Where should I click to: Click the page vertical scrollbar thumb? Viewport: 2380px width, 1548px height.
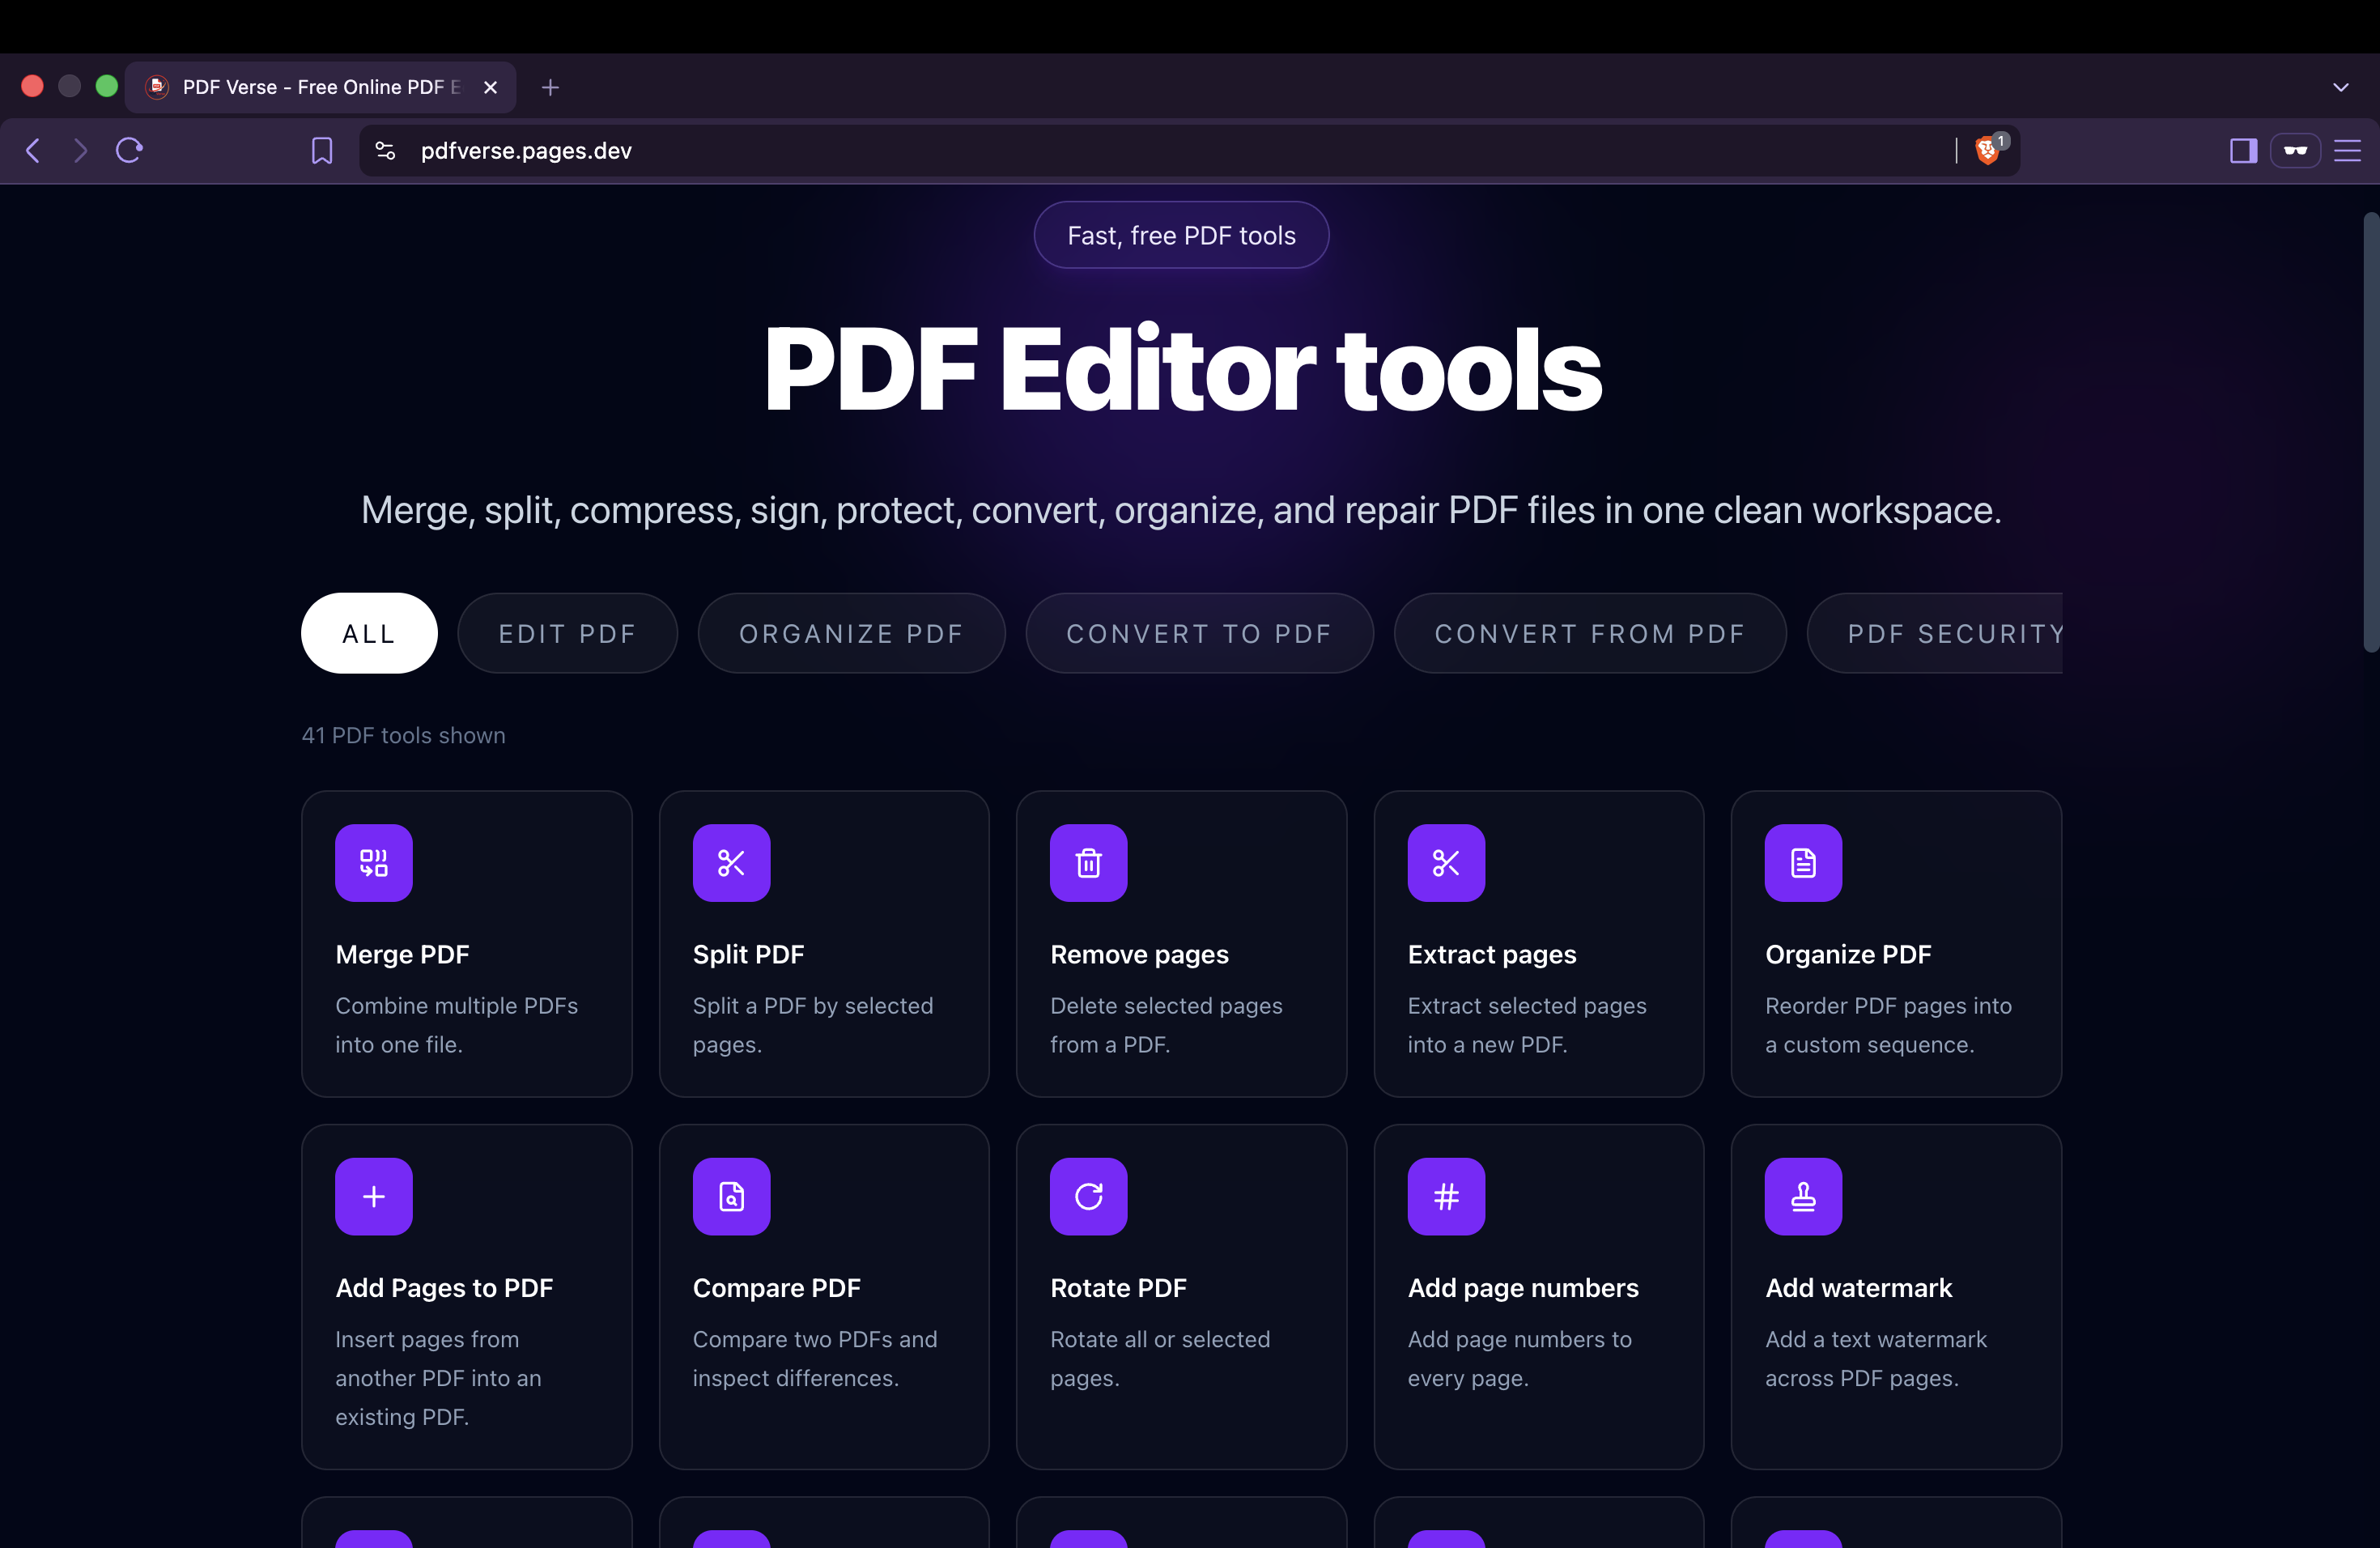pyautogui.click(x=2370, y=432)
